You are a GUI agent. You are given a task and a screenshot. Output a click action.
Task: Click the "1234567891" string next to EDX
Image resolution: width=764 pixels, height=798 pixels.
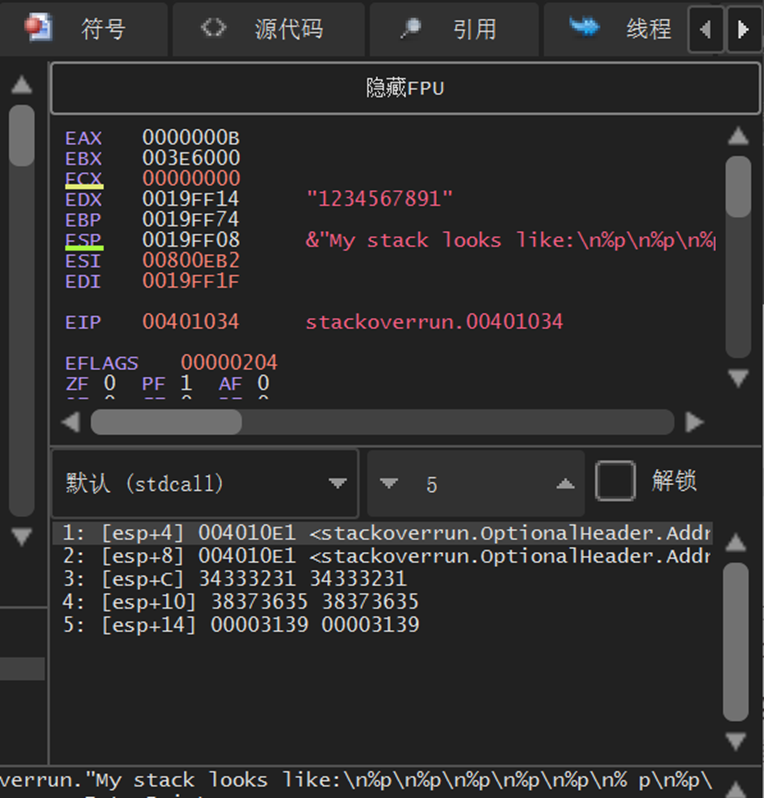coord(379,199)
